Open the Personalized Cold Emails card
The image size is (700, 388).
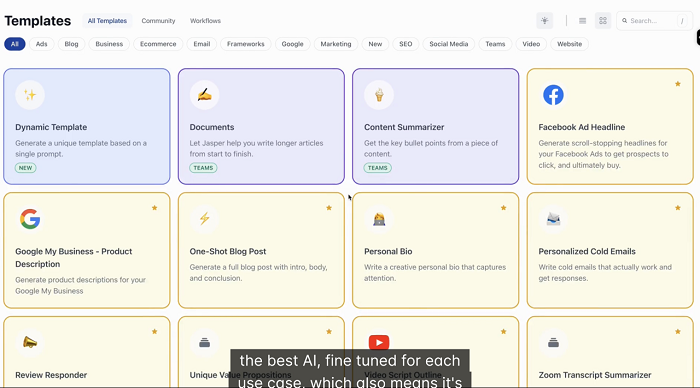point(610,250)
